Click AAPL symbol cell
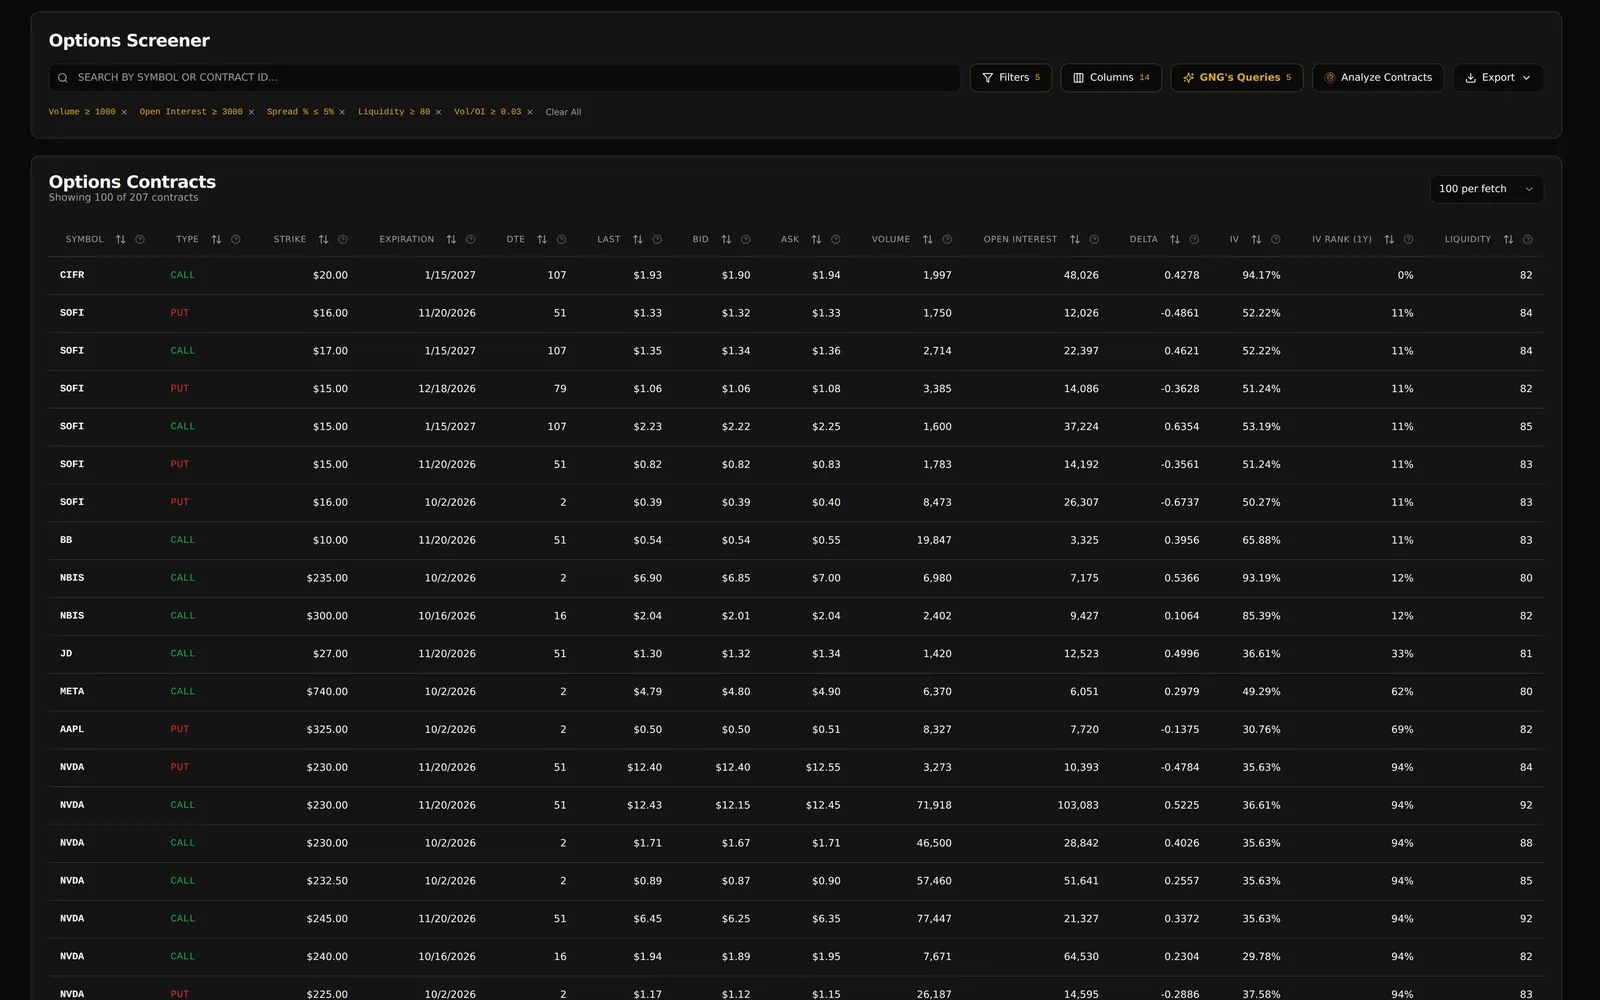 click(72, 730)
